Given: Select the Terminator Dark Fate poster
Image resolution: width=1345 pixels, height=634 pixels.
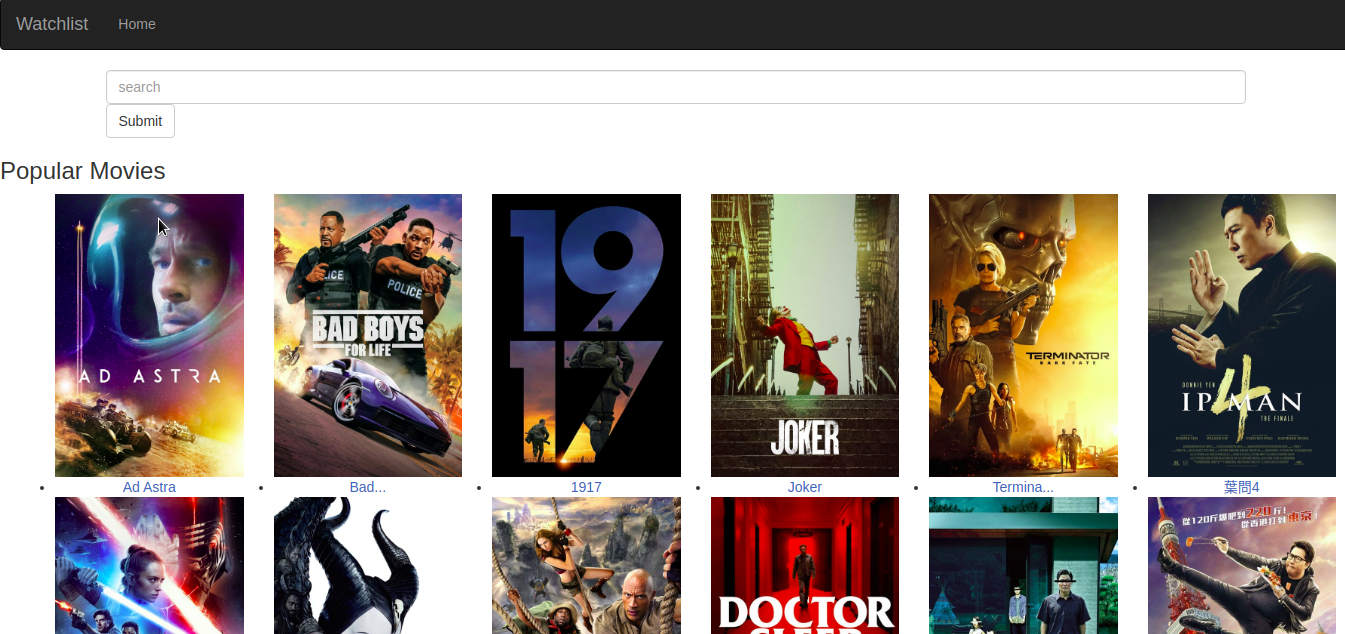Looking at the screenshot, I should (x=1023, y=335).
